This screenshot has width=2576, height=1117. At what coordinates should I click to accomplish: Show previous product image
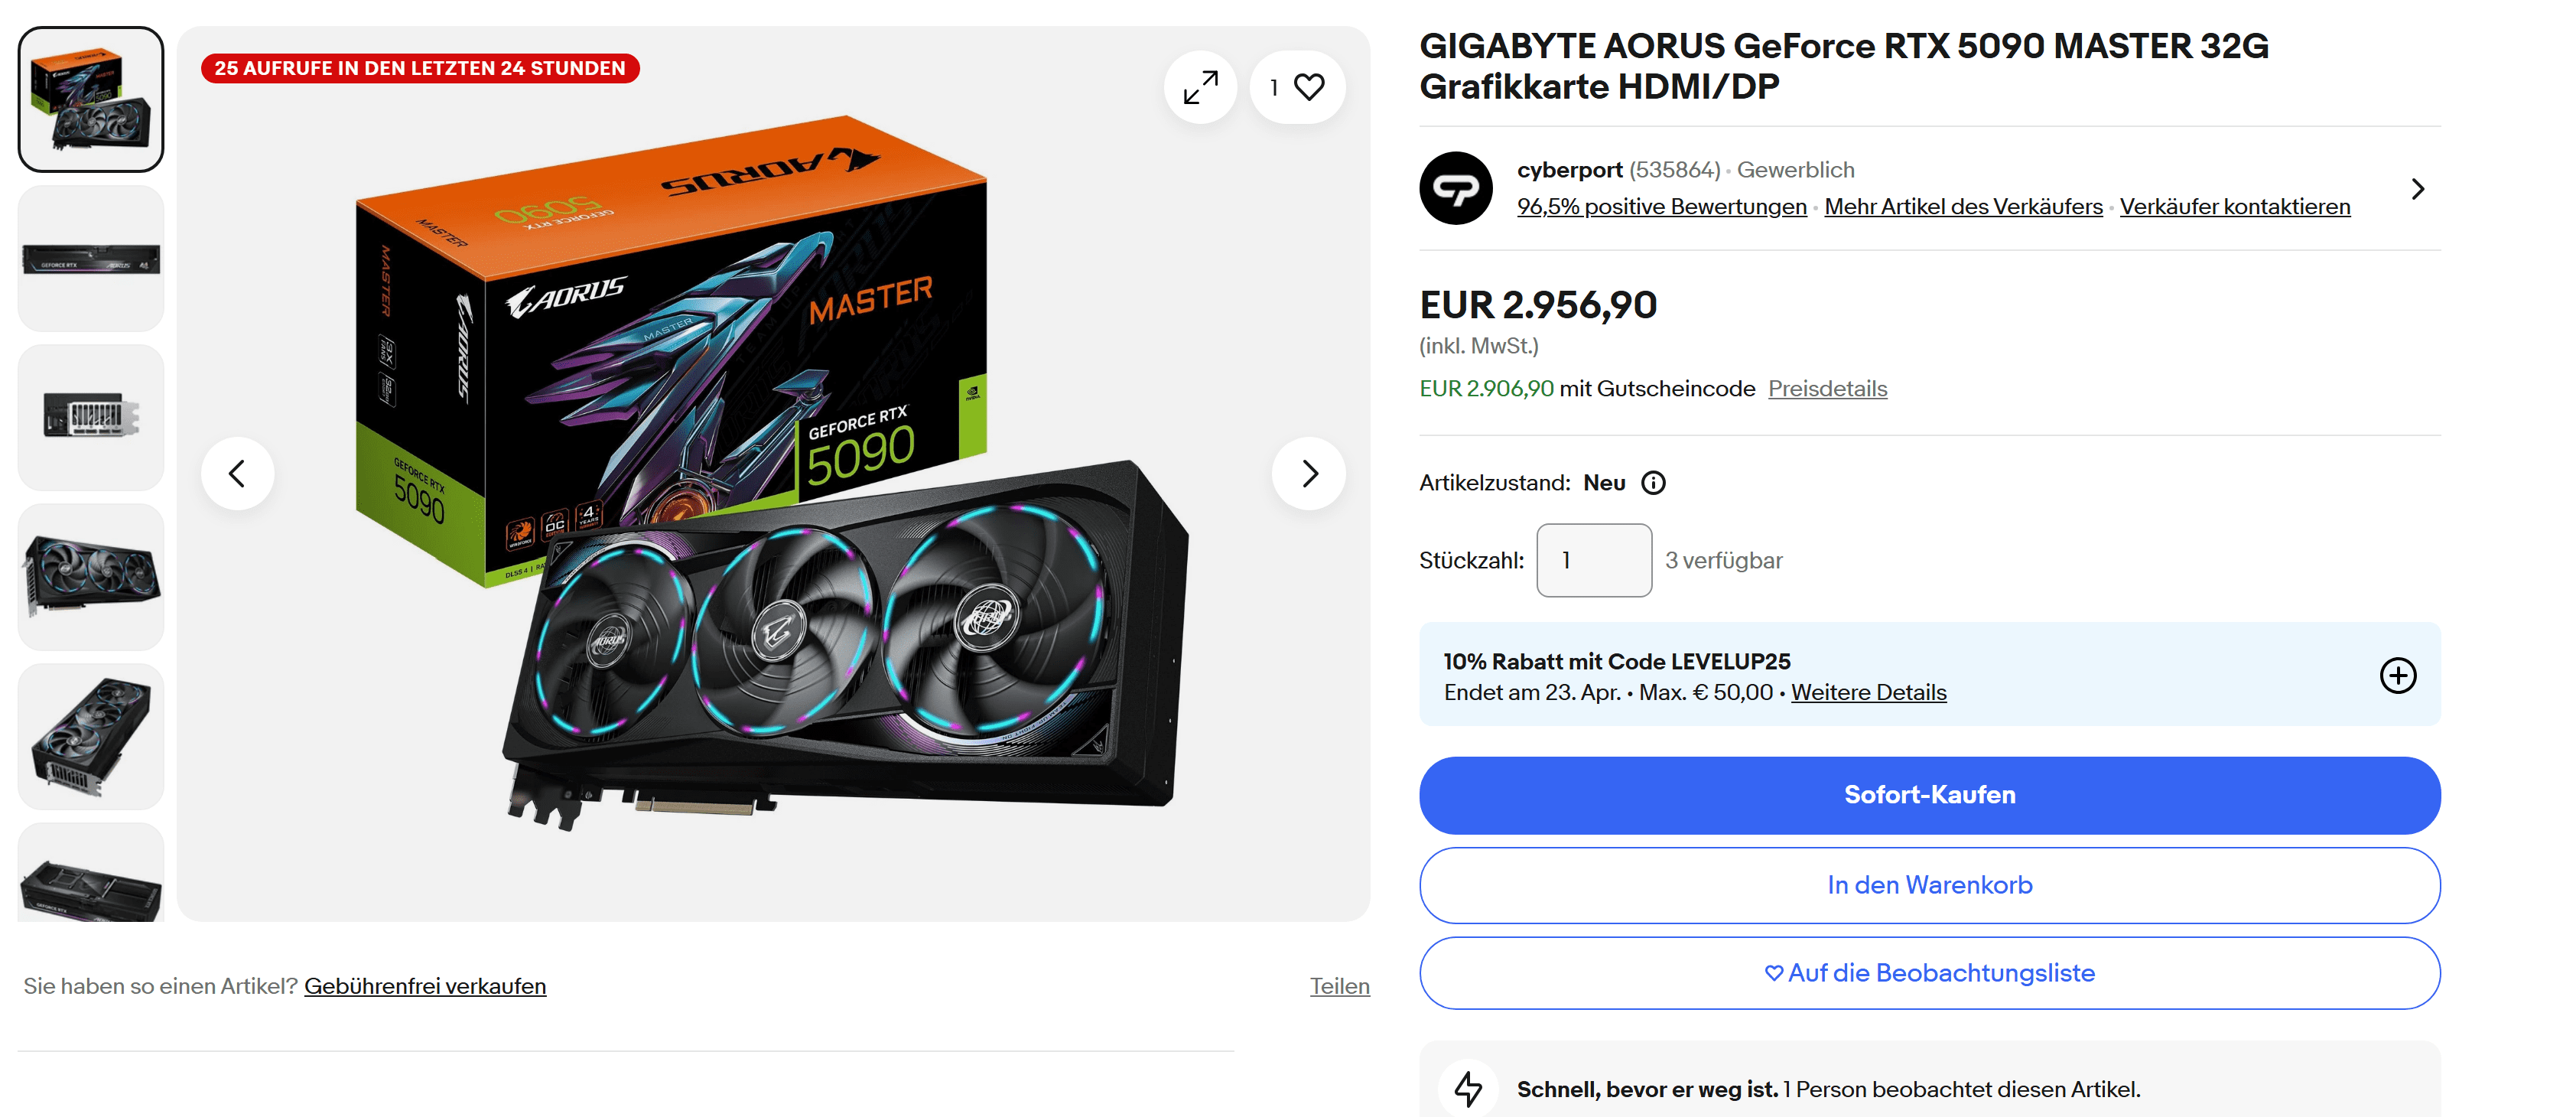click(237, 473)
